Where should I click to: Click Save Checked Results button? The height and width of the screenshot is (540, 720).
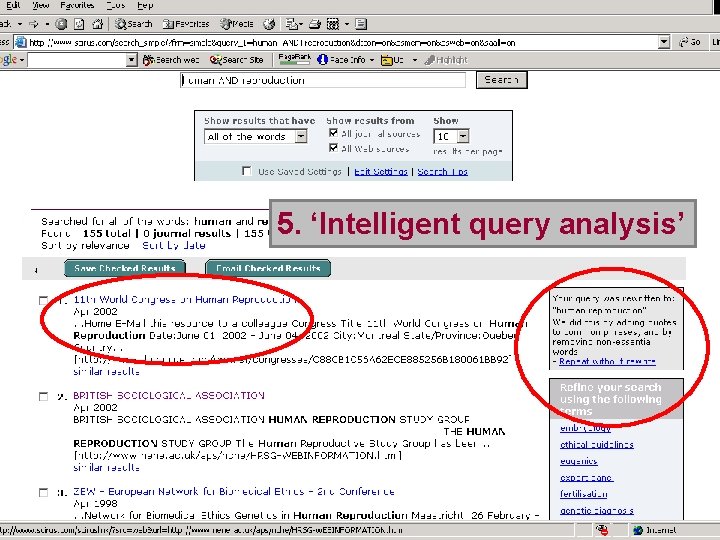tap(124, 268)
